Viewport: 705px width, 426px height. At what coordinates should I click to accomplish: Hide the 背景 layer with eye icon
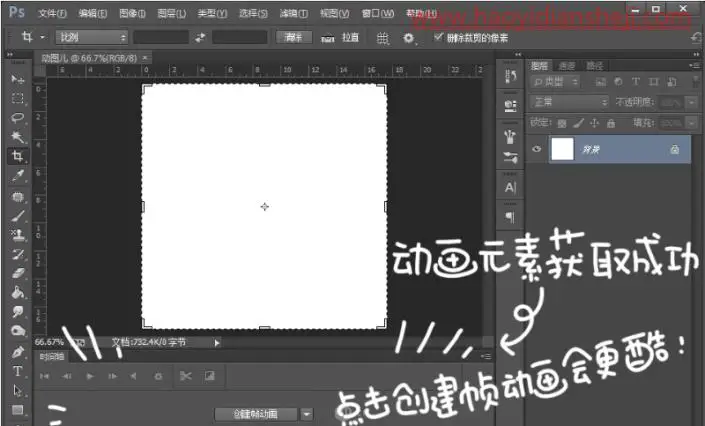click(536, 149)
